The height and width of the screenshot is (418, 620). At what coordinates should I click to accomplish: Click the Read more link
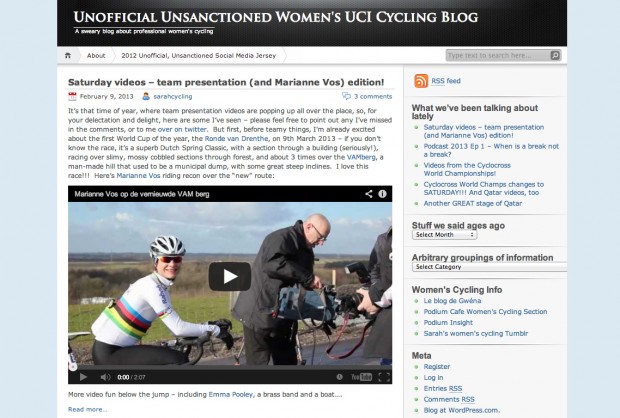(87, 409)
